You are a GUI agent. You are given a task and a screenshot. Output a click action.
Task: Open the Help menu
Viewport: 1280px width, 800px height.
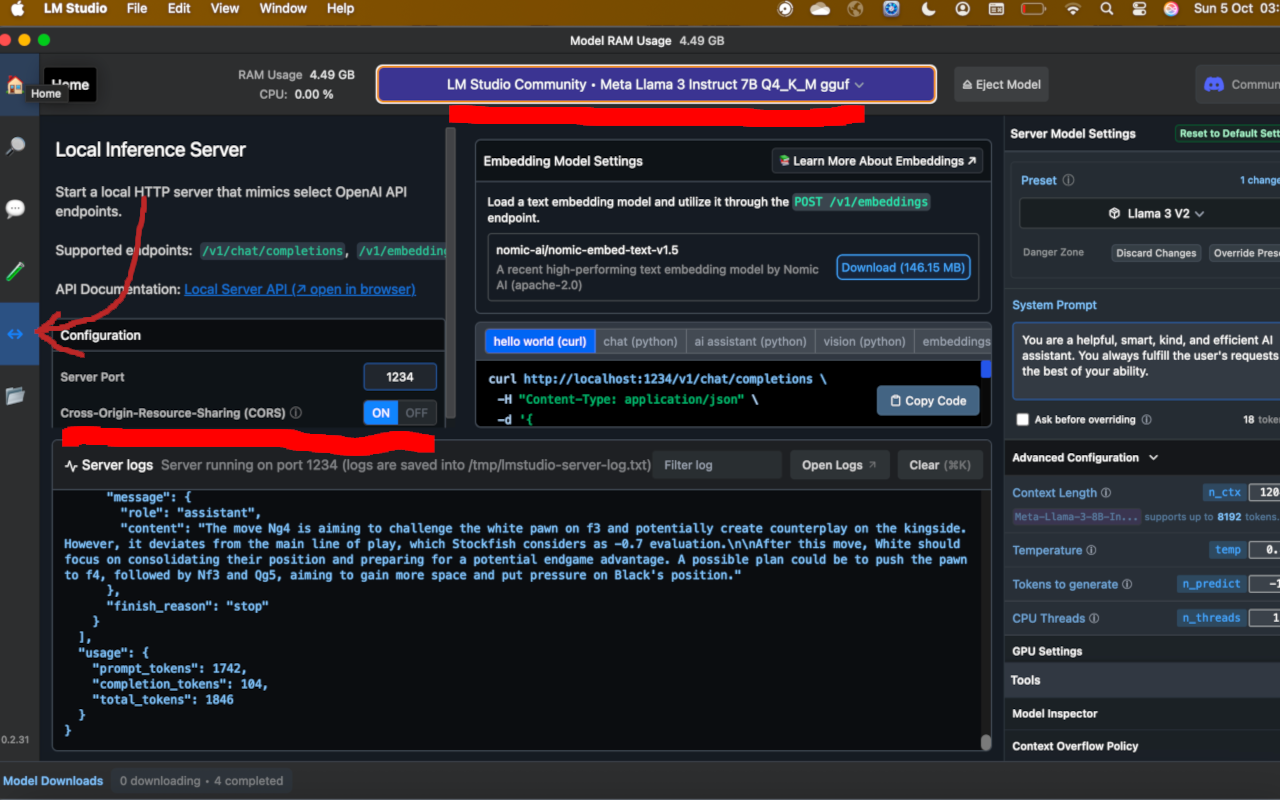340,9
